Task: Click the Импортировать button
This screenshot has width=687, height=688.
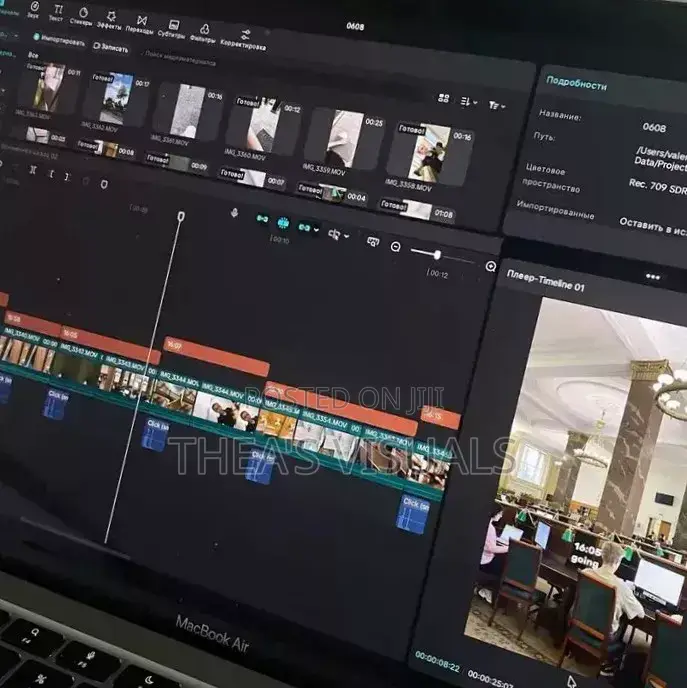Action: [59, 40]
